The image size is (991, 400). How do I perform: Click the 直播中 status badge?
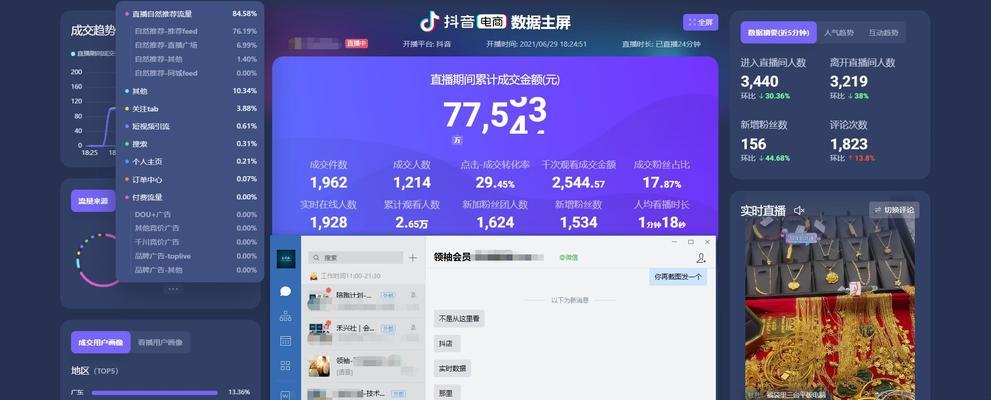coord(356,44)
